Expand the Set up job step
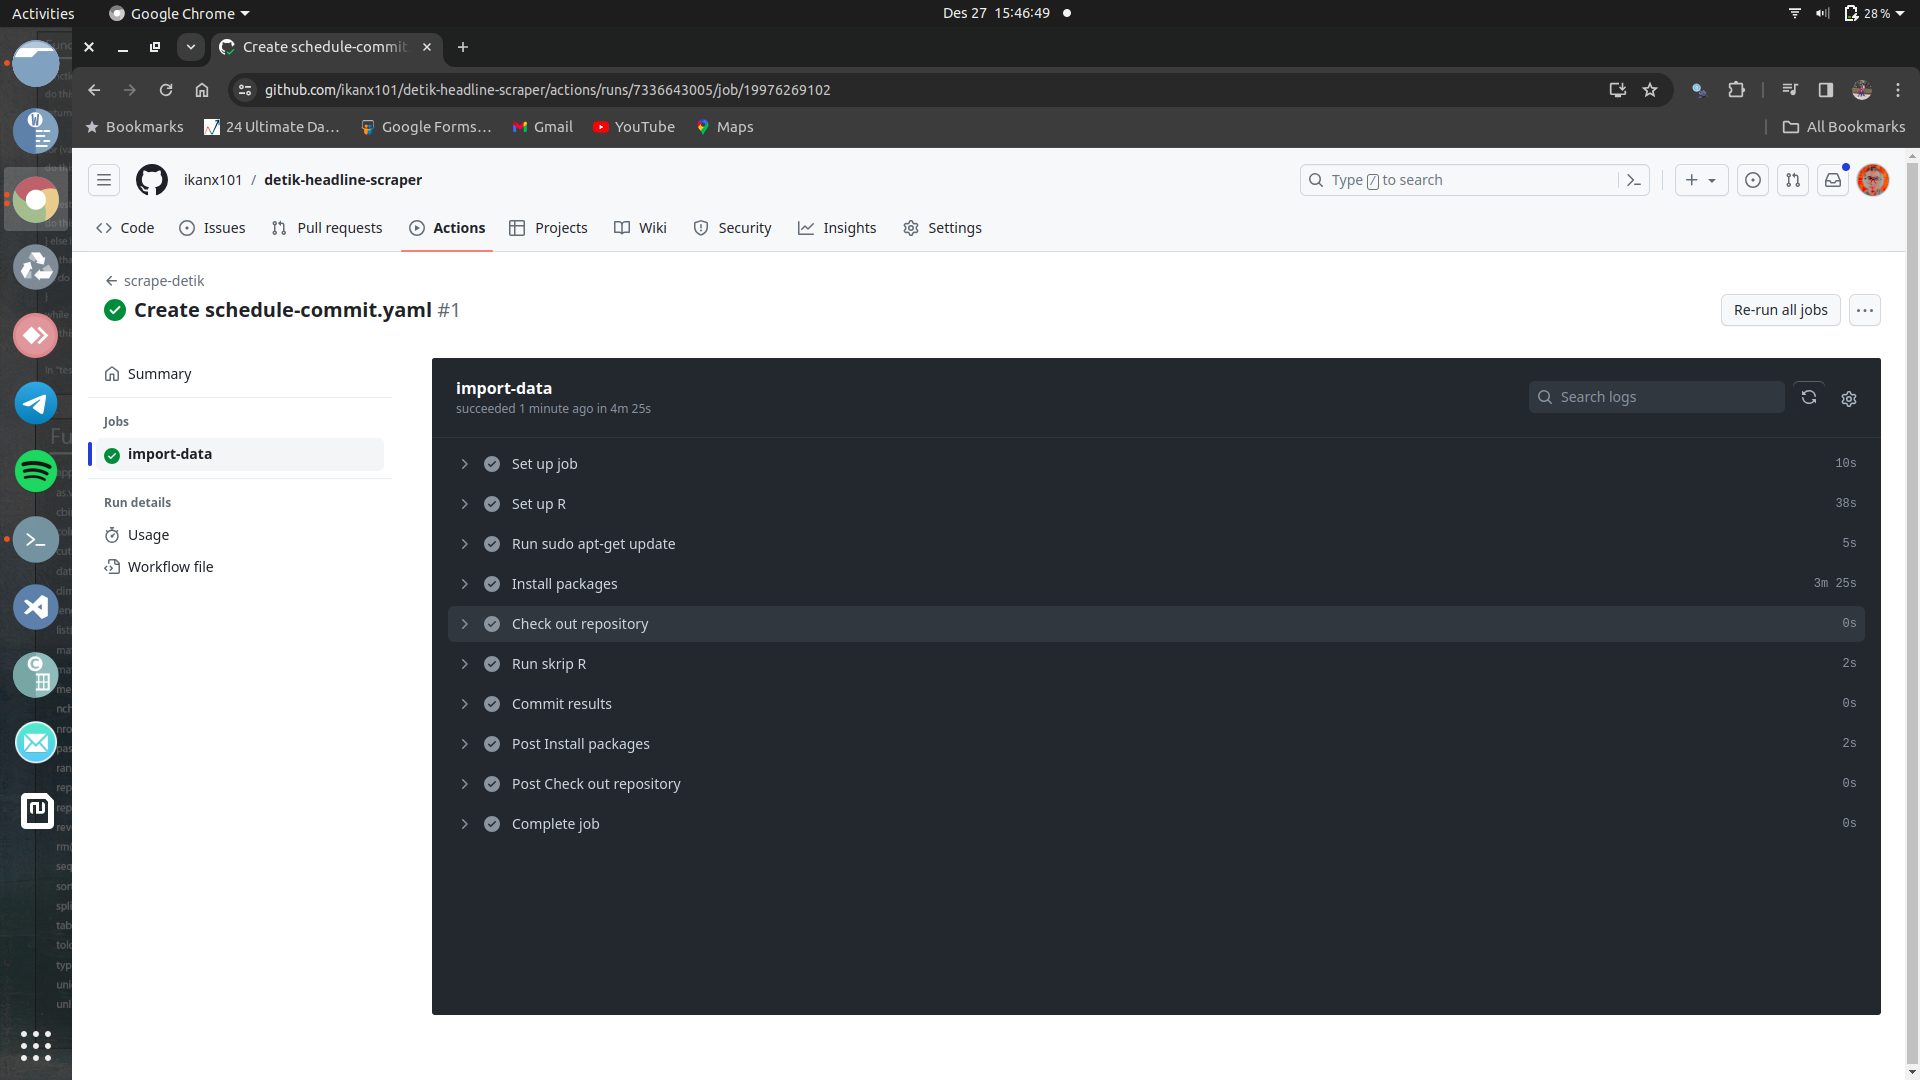 (x=464, y=463)
